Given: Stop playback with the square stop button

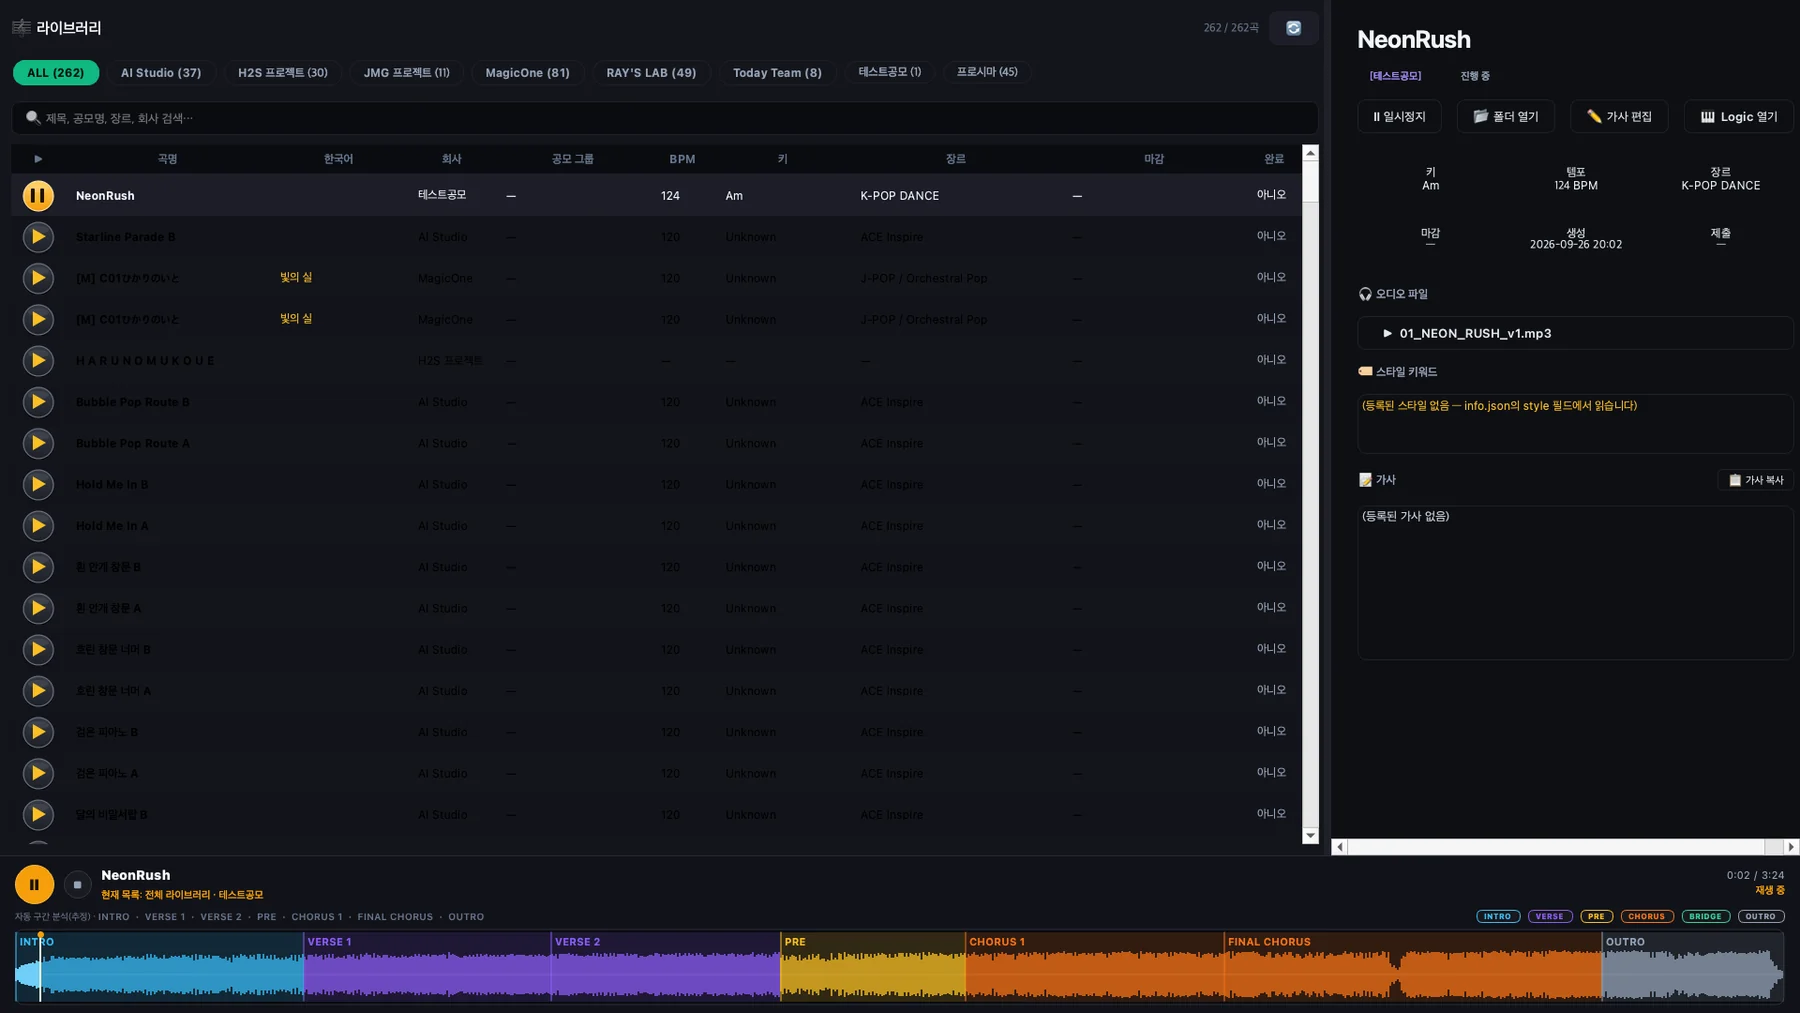Looking at the screenshot, I should coord(77,885).
